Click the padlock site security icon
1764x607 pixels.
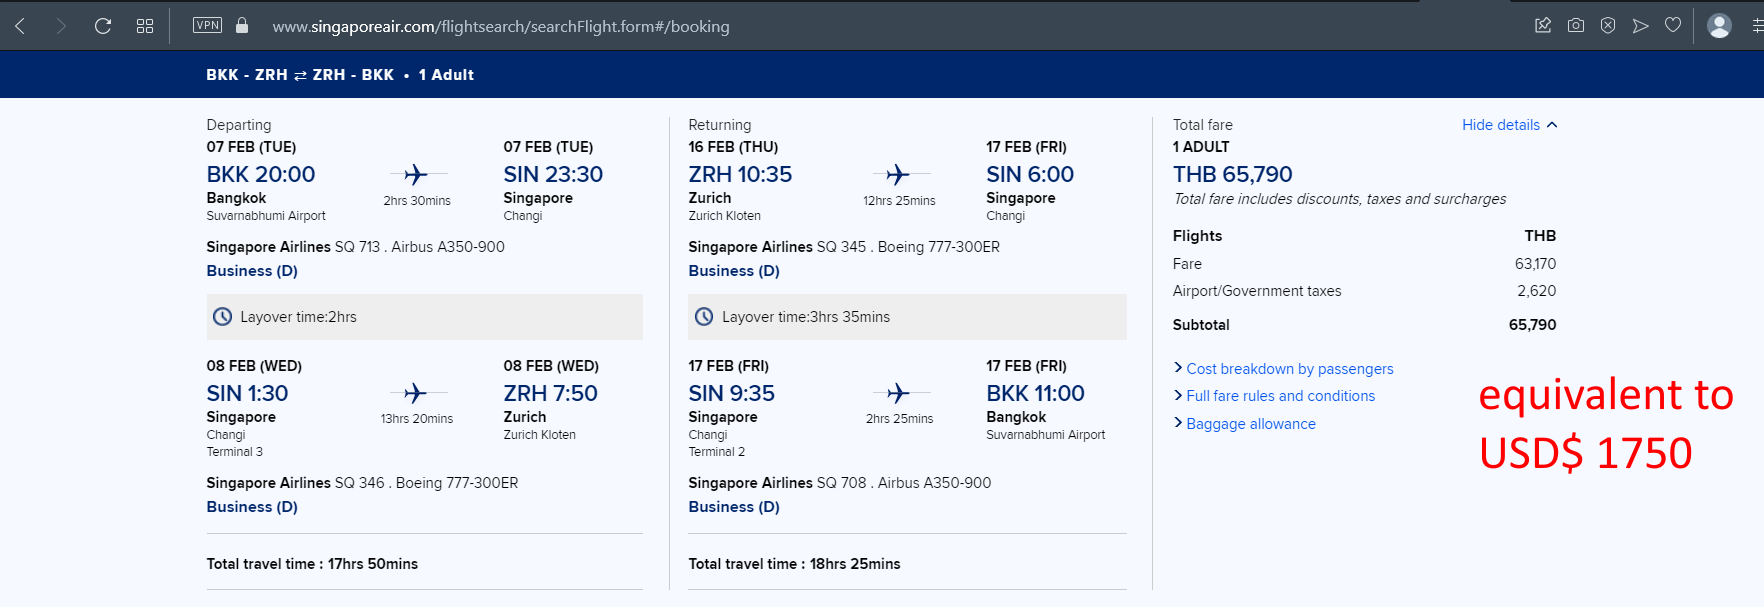point(242,25)
